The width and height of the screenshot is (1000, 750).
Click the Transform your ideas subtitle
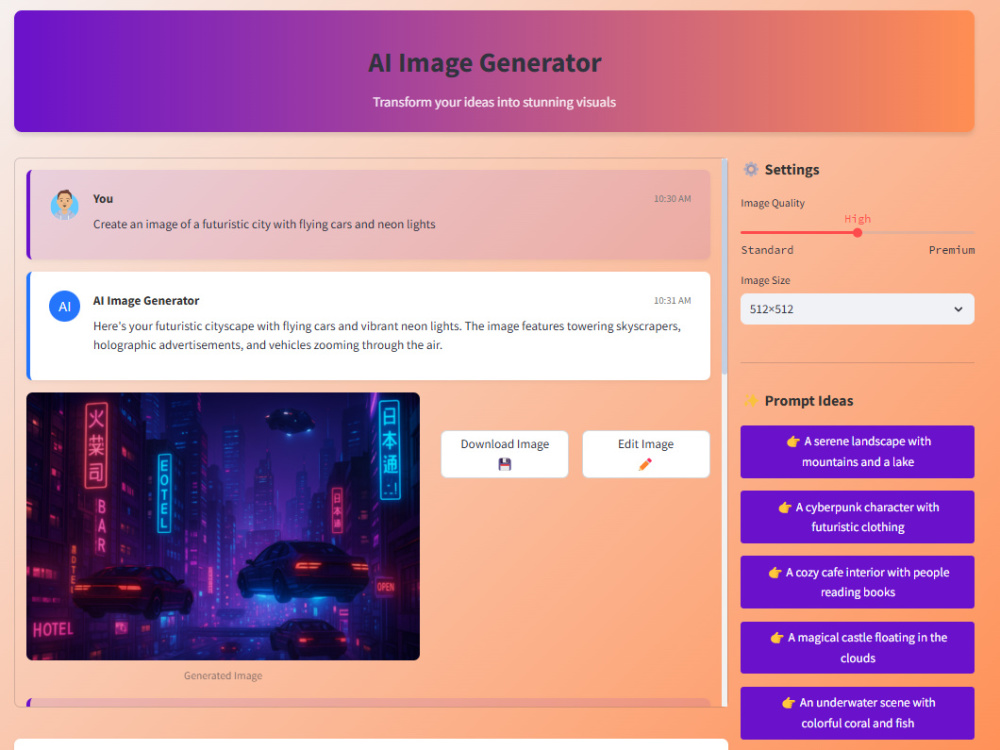click(x=494, y=102)
